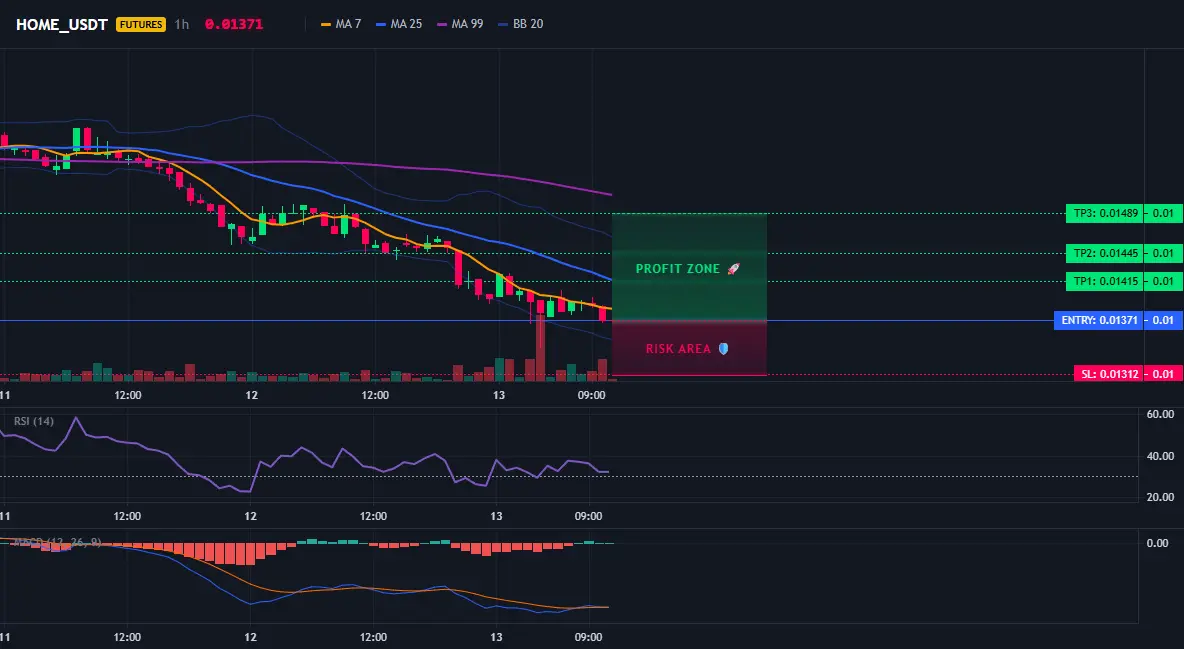Click the red risk area box
Viewport: 1184px width, 649px height.
point(689,348)
